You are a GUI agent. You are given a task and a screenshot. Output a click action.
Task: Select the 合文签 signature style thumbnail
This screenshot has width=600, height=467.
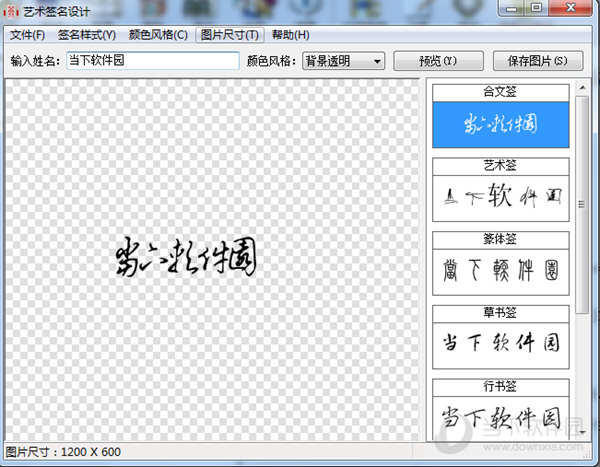click(500, 124)
